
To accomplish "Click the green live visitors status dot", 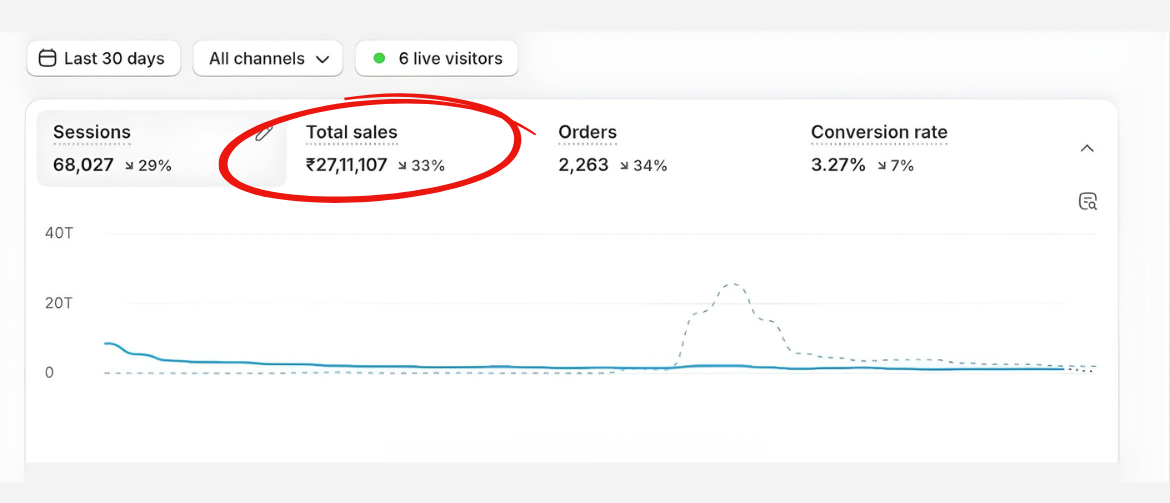I will pyautogui.click(x=379, y=59).
